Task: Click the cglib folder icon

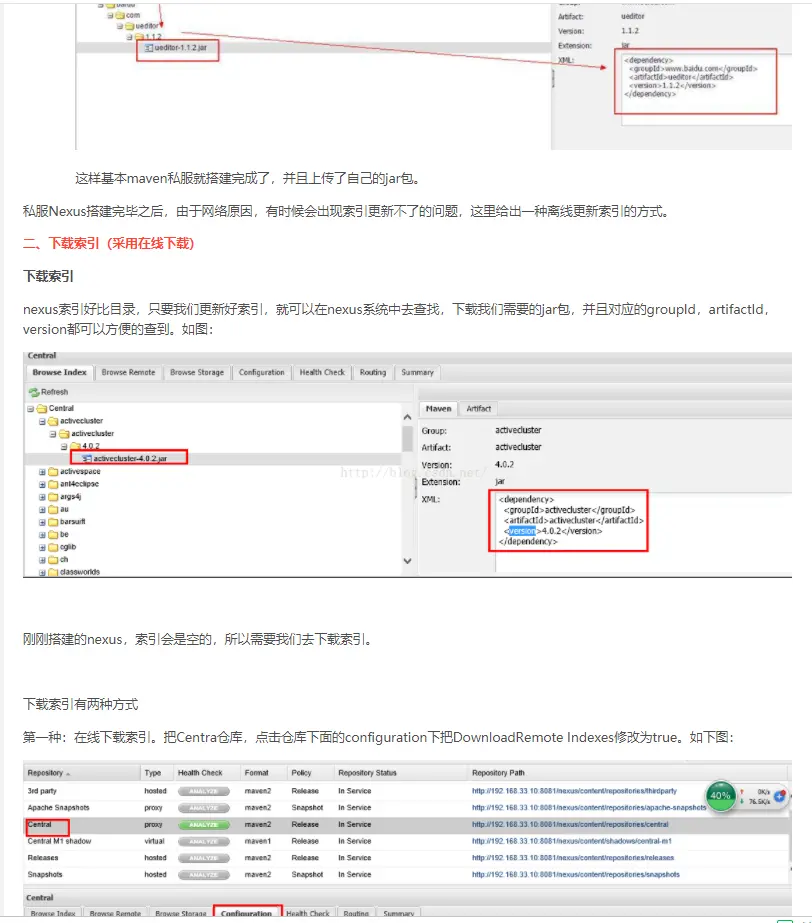Action: click(53, 547)
